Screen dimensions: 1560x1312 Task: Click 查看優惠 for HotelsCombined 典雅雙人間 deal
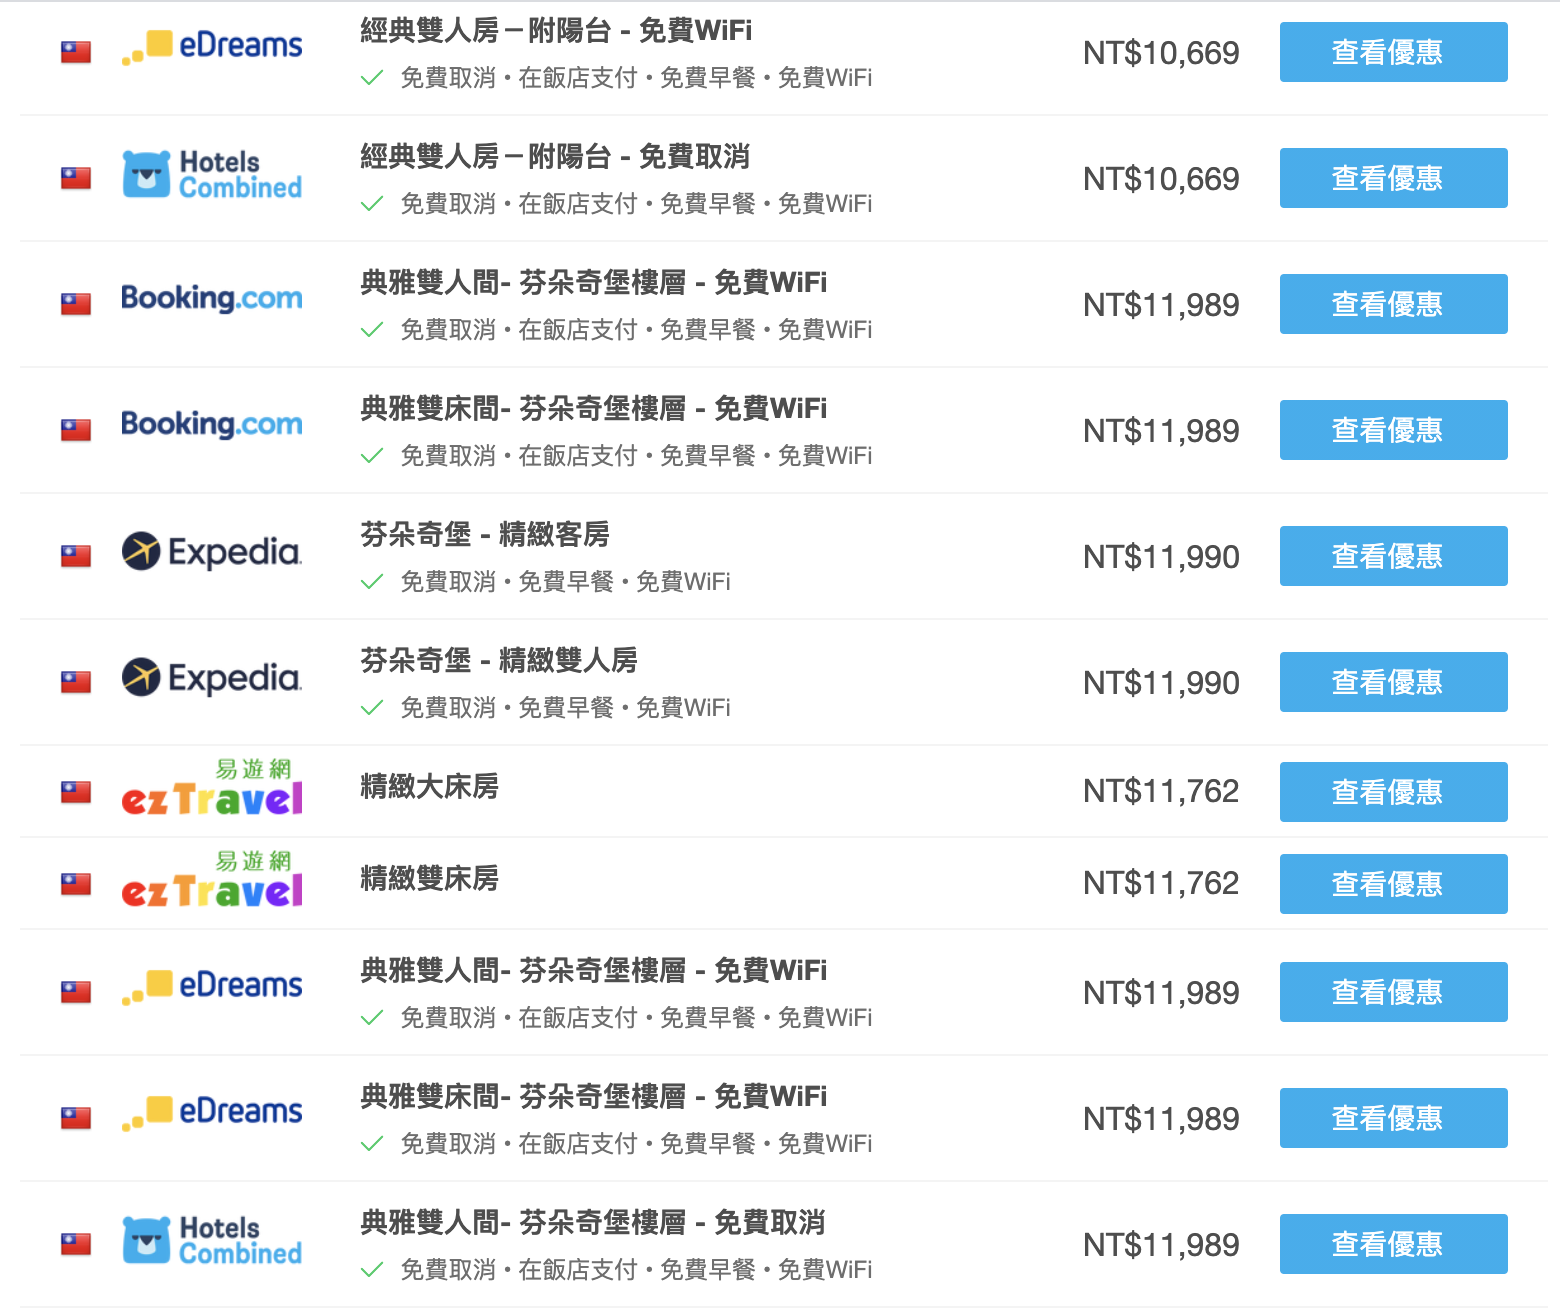1393,1244
